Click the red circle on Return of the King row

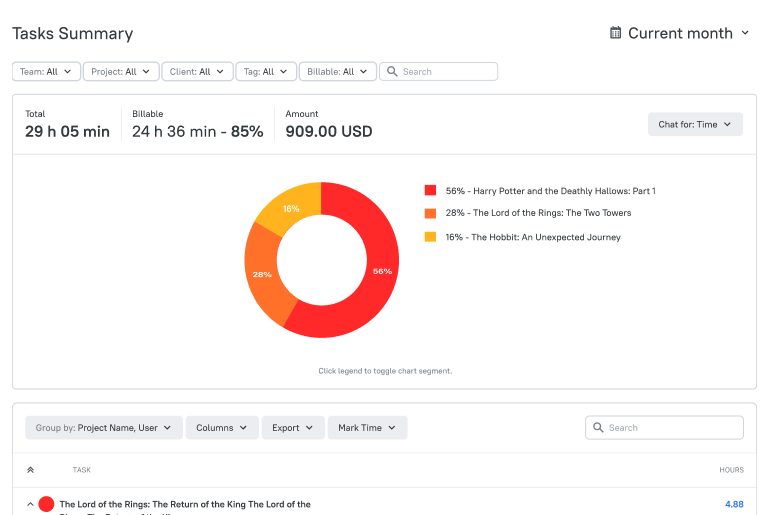(46, 504)
